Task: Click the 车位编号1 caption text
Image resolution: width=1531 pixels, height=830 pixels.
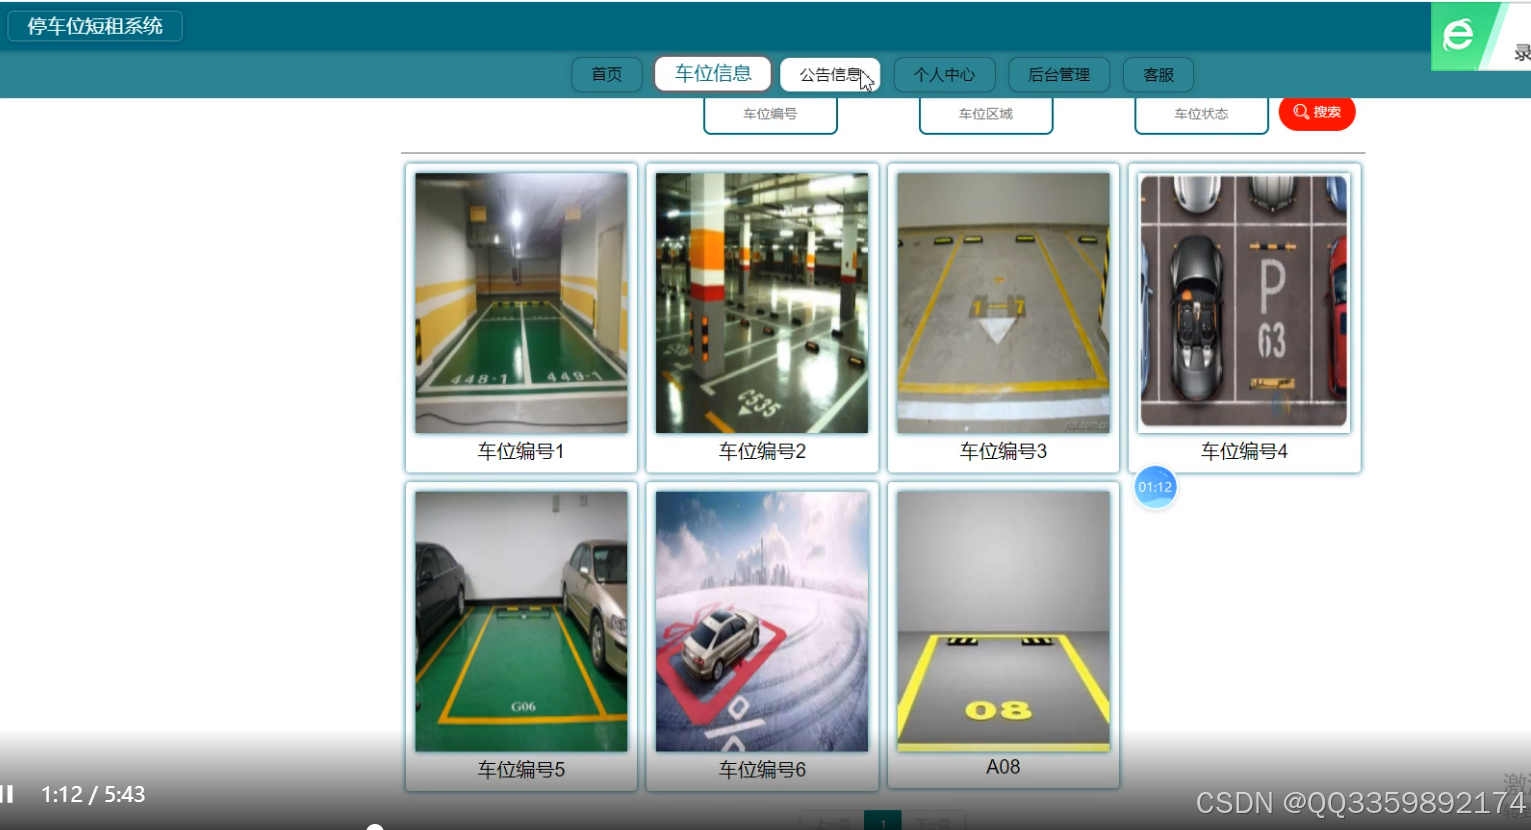Action: tap(521, 451)
